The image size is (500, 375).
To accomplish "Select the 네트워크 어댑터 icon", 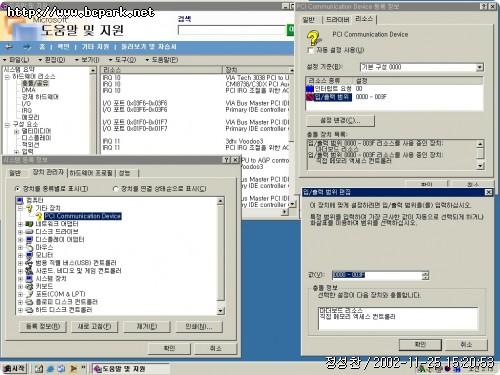I will click(29, 224).
